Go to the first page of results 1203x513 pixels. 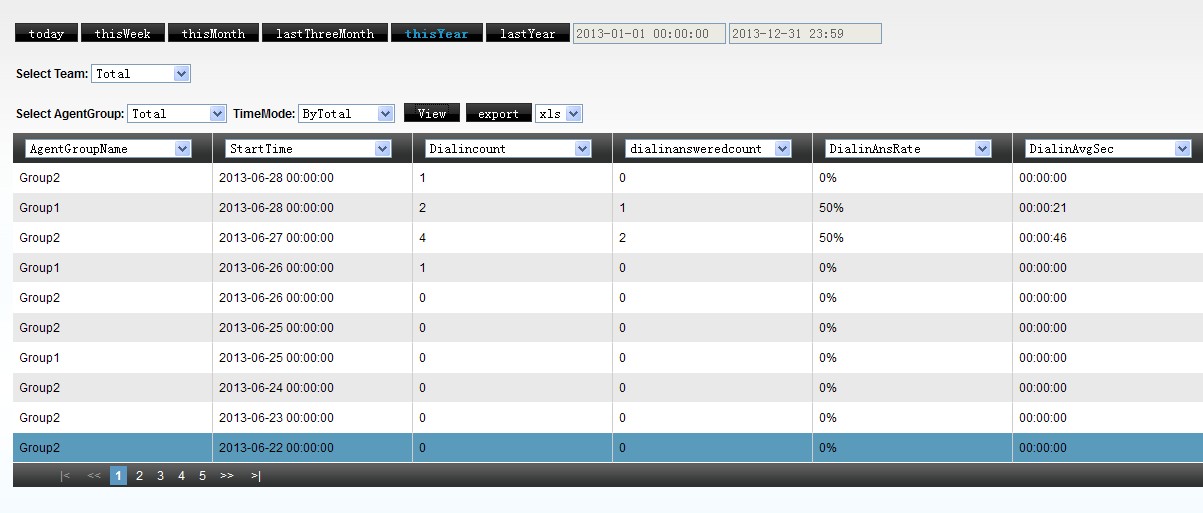pyautogui.click(x=65, y=476)
